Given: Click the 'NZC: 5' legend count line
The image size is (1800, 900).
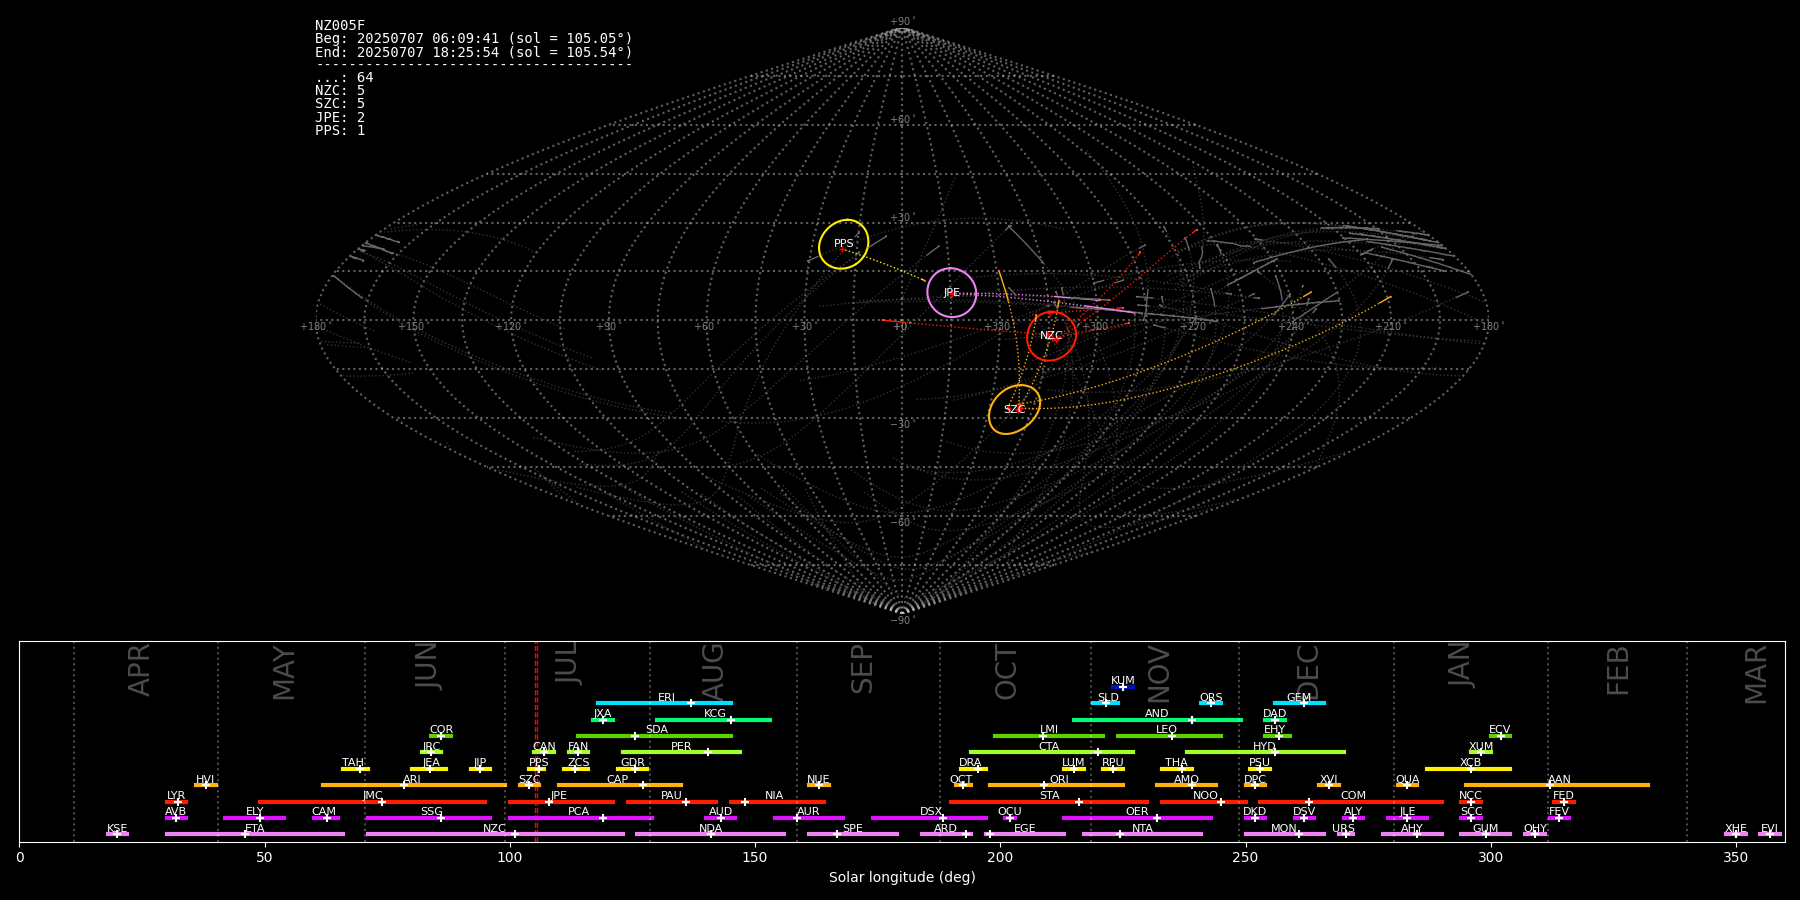Looking at the screenshot, I should point(340,91).
